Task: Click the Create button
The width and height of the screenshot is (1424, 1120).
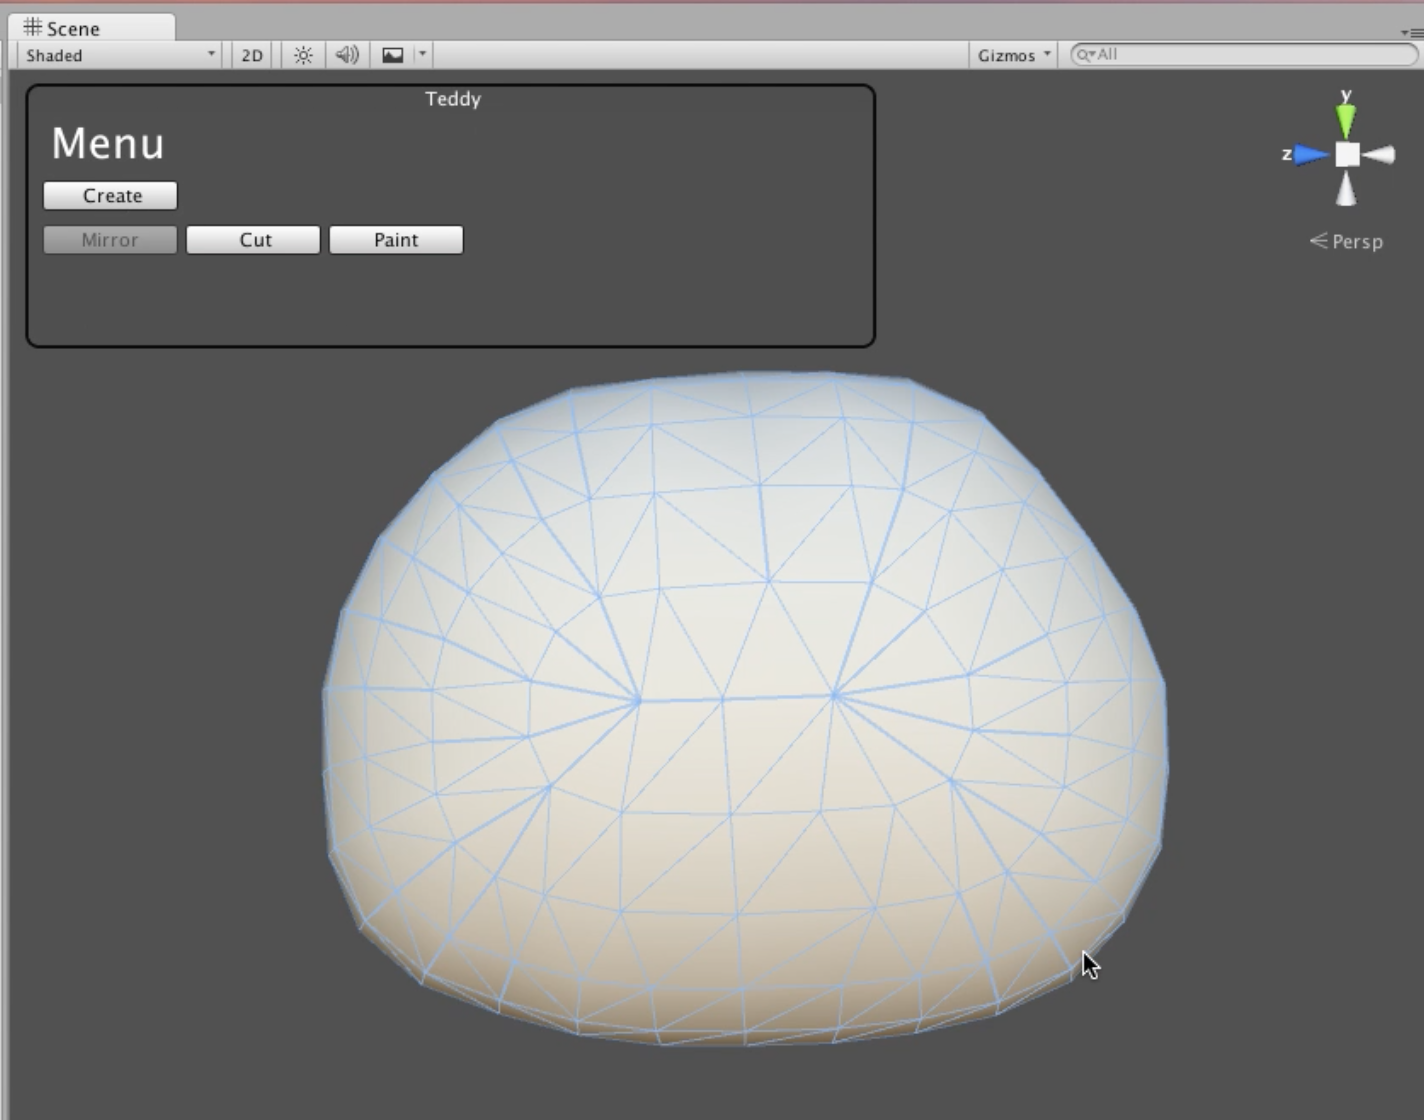Action: 110,195
